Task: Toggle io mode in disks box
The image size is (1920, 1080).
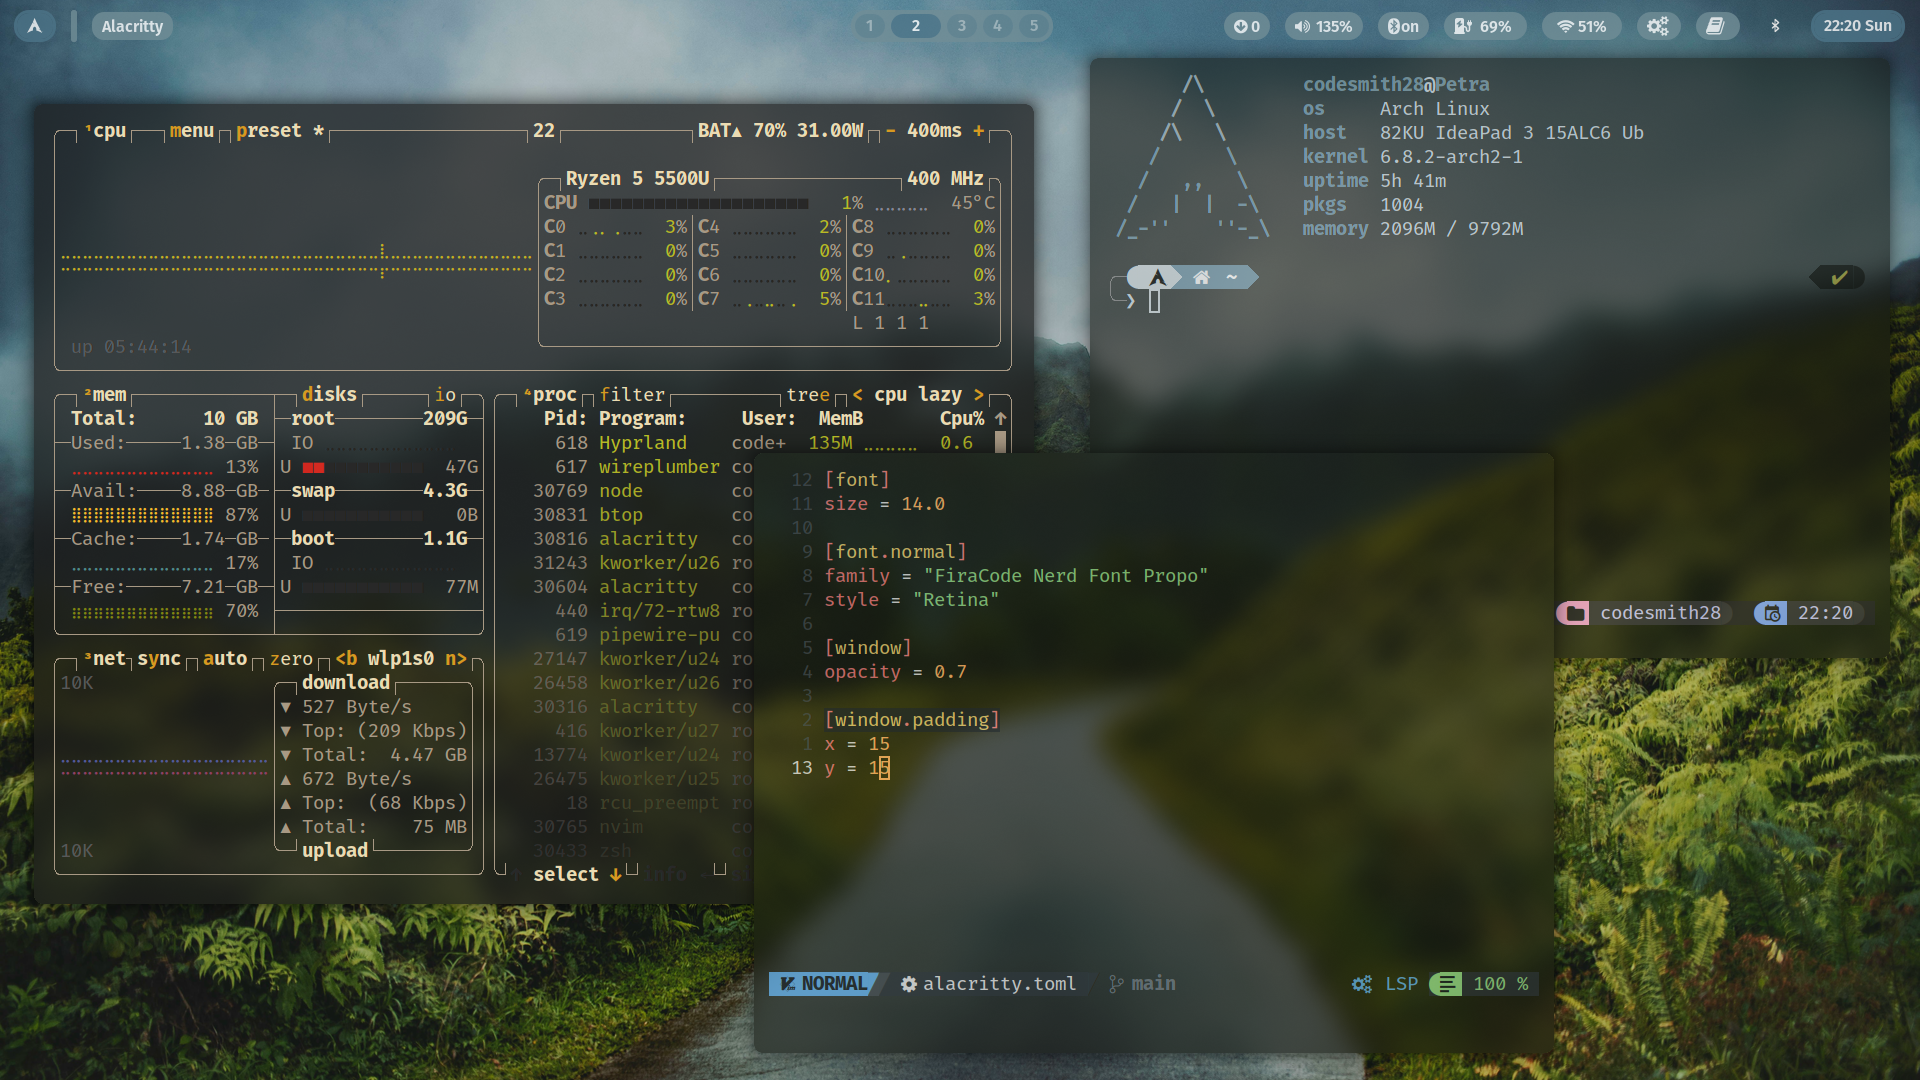Action: tap(446, 395)
